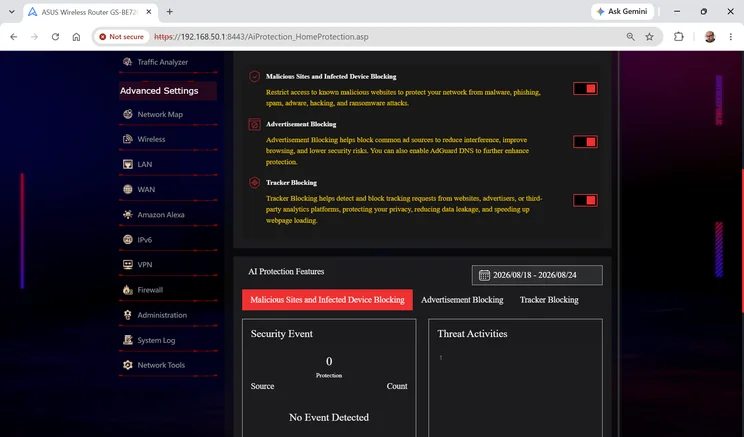Image resolution: width=744 pixels, height=437 pixels.
Task: Click the Malicious Sites shield icon
Action: click(254, 76)
